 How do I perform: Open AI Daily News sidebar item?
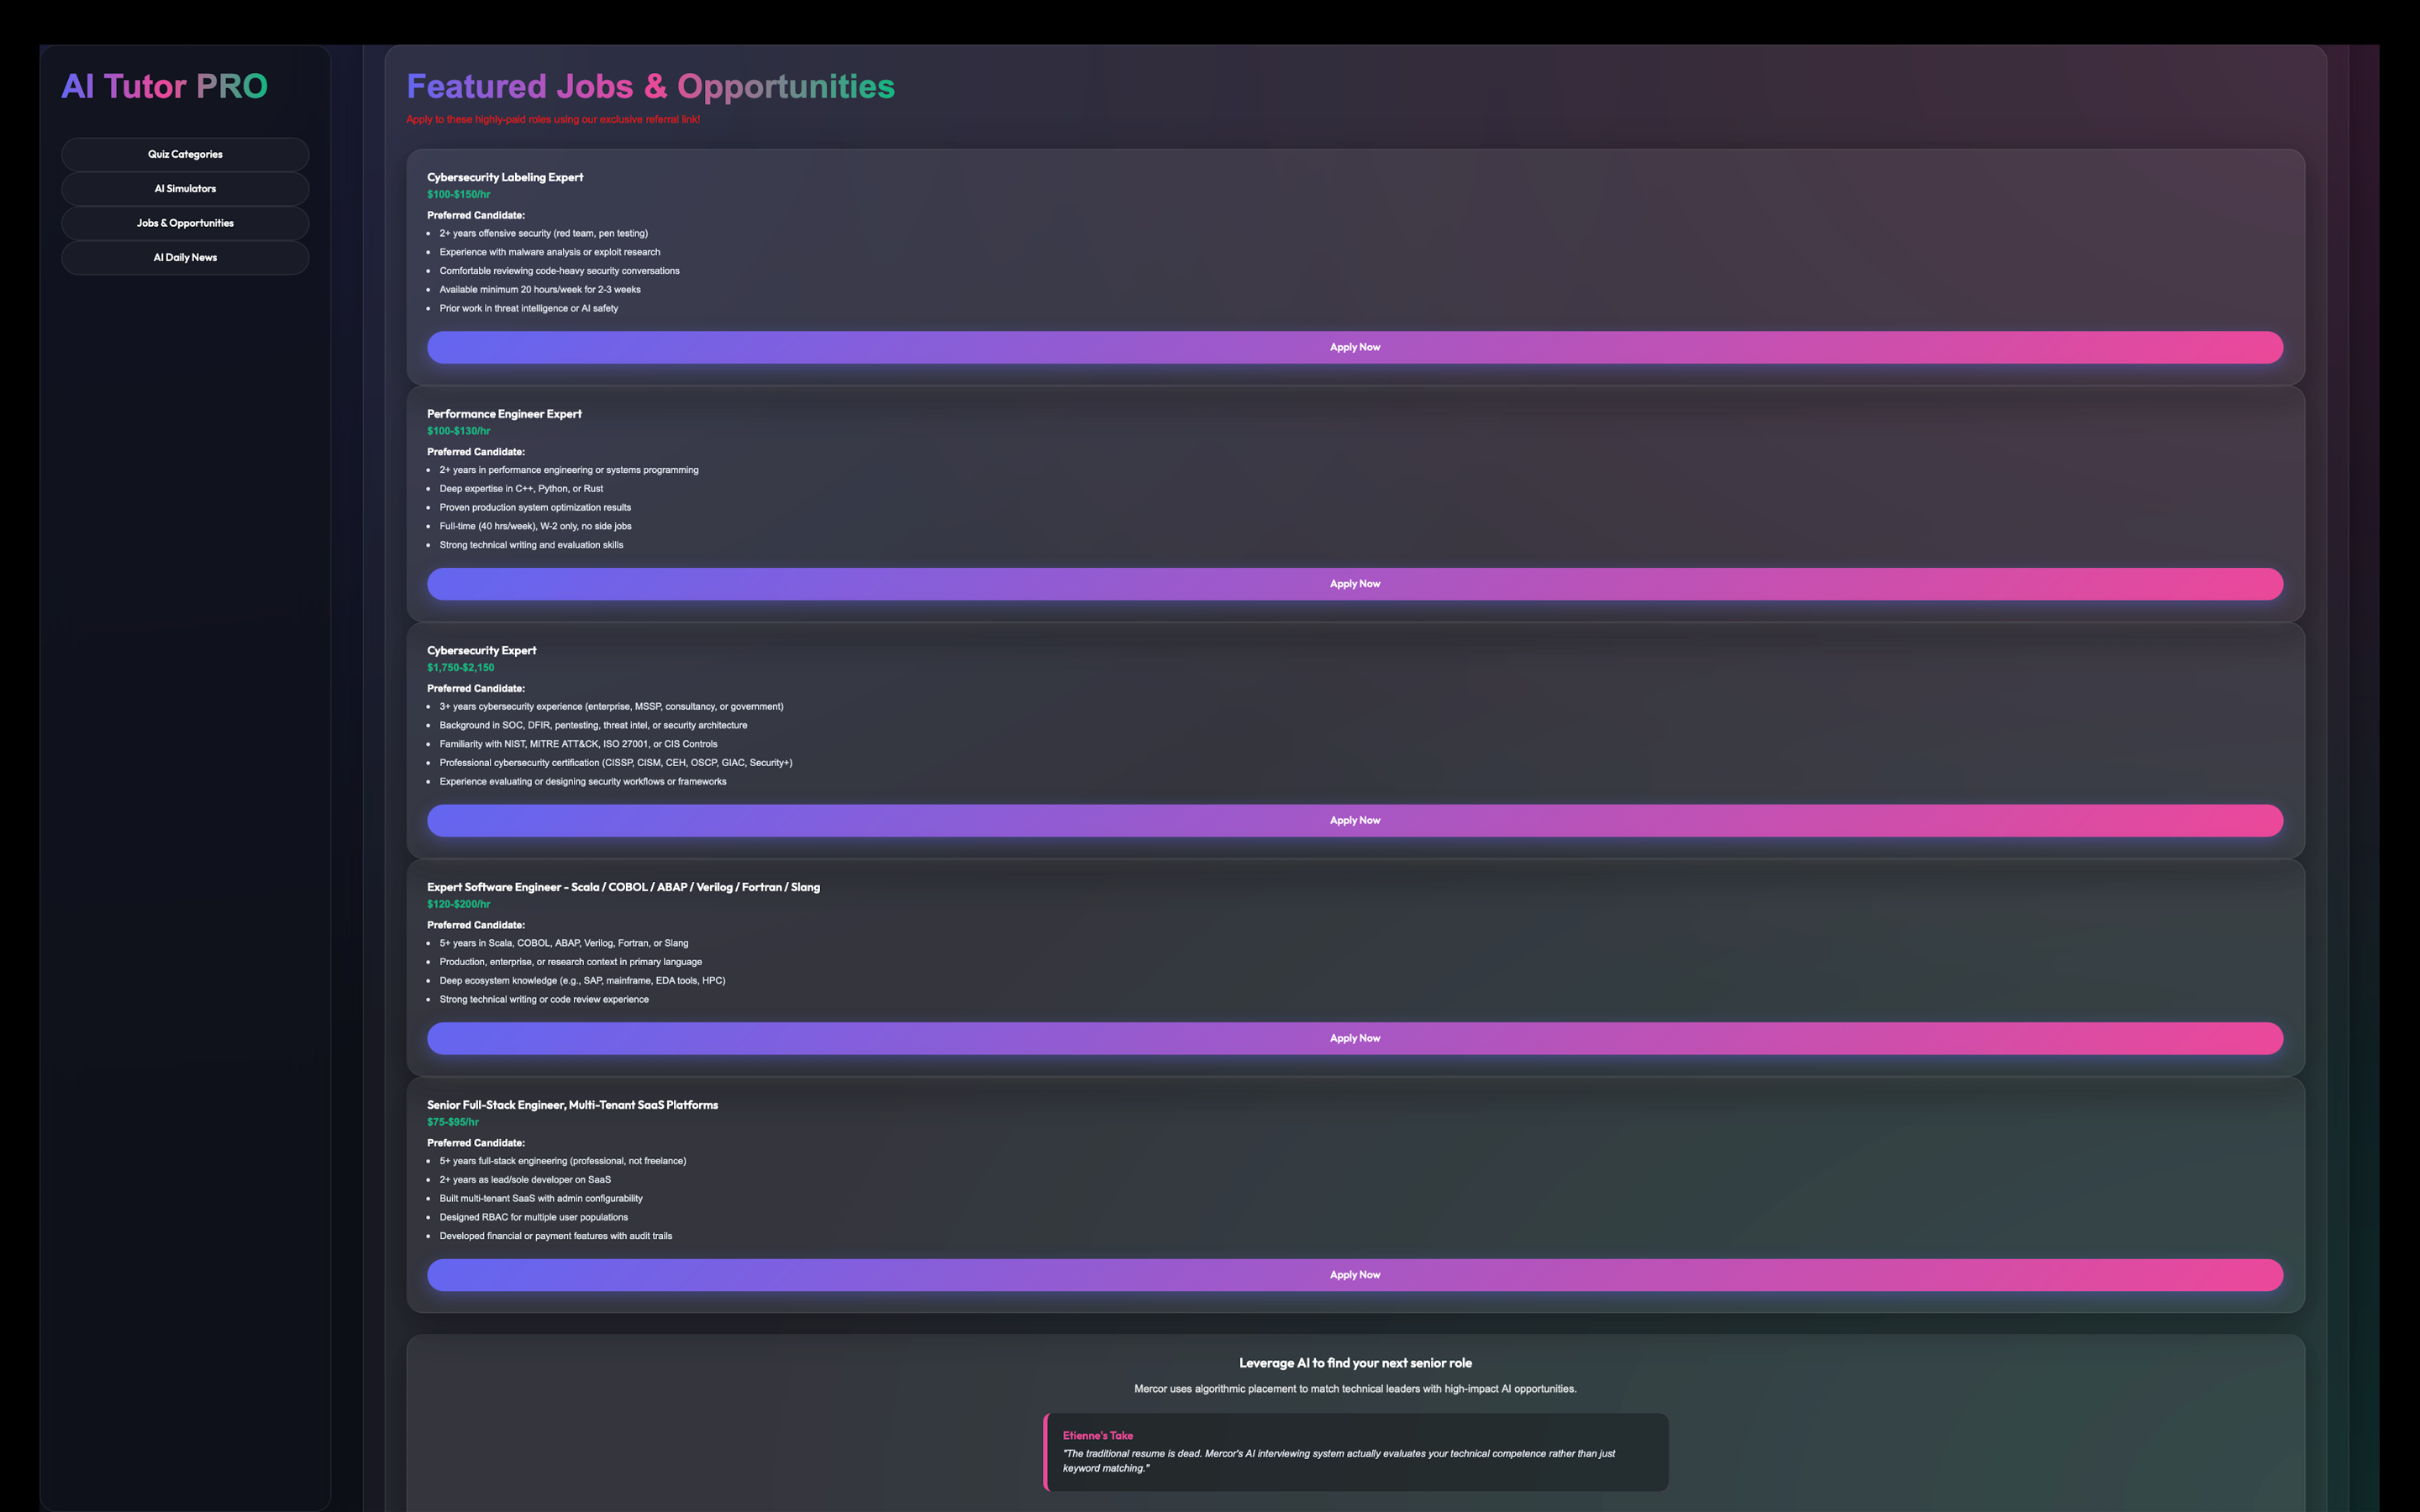pyautogui.click(x=185, y=257)
